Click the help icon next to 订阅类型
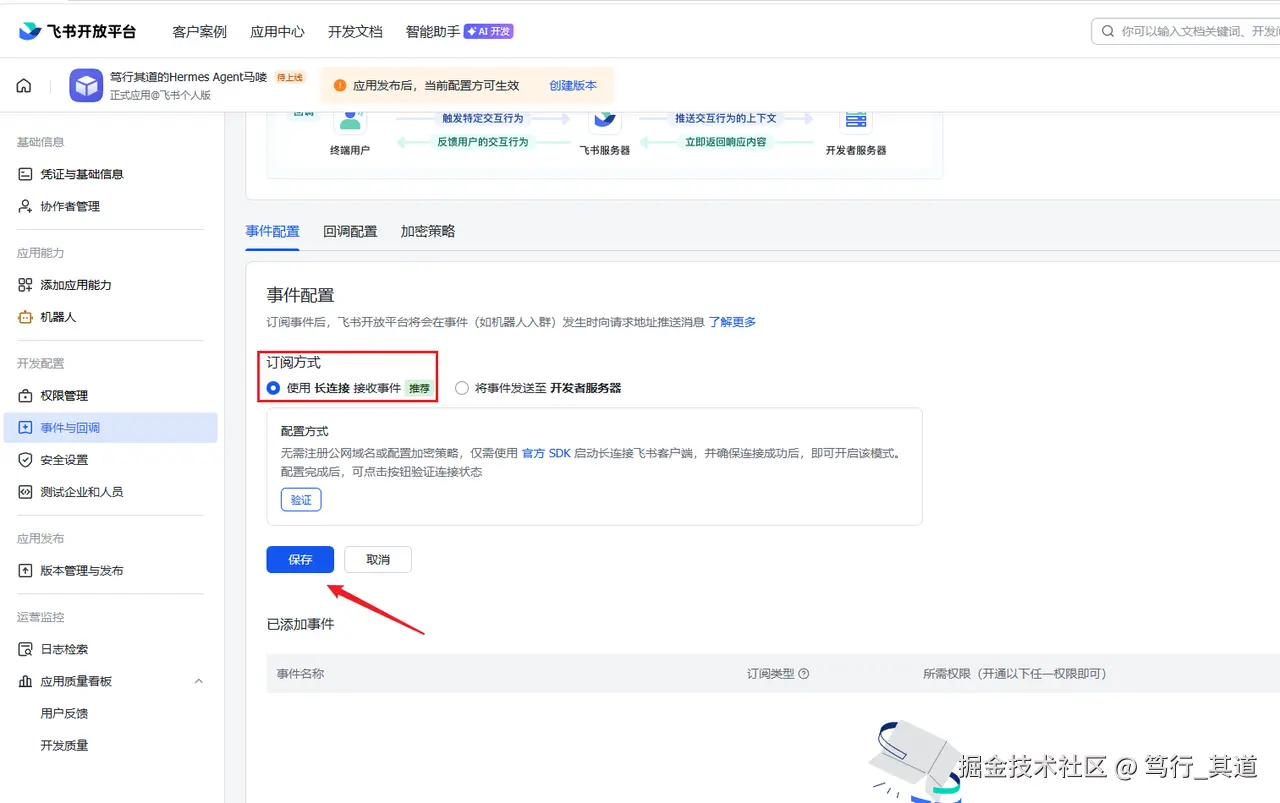Viewport: 1280px width, 803px height. pos(804,674)
